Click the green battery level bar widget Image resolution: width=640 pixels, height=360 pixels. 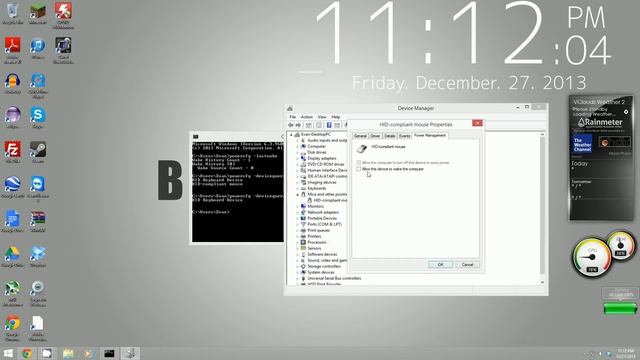[620, 309]
